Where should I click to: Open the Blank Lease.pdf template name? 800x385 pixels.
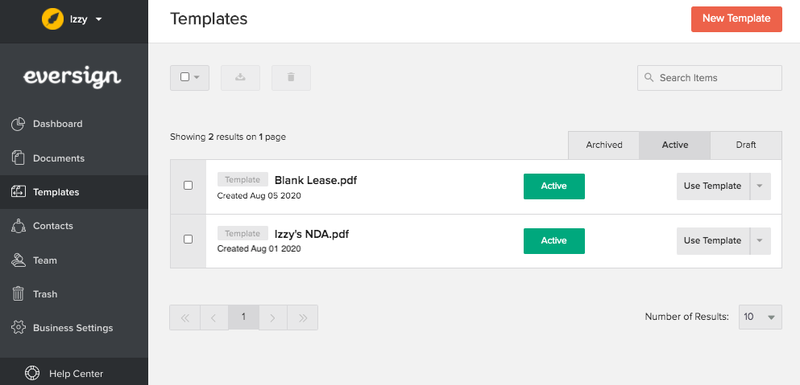pyautogui.click(x=315, y=180)
